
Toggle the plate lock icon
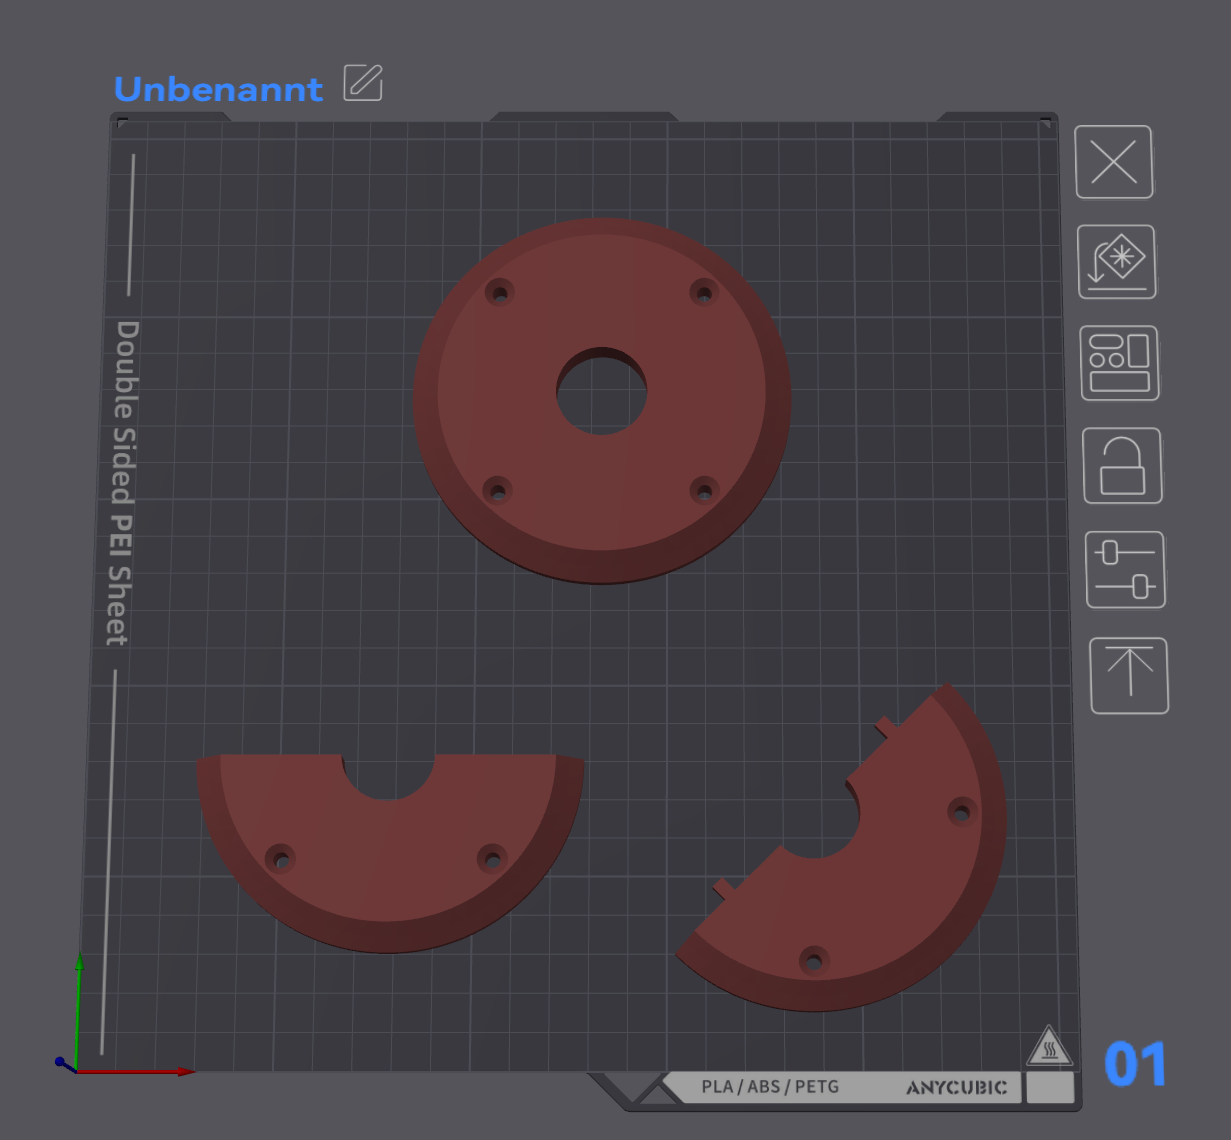[1122, 466]
